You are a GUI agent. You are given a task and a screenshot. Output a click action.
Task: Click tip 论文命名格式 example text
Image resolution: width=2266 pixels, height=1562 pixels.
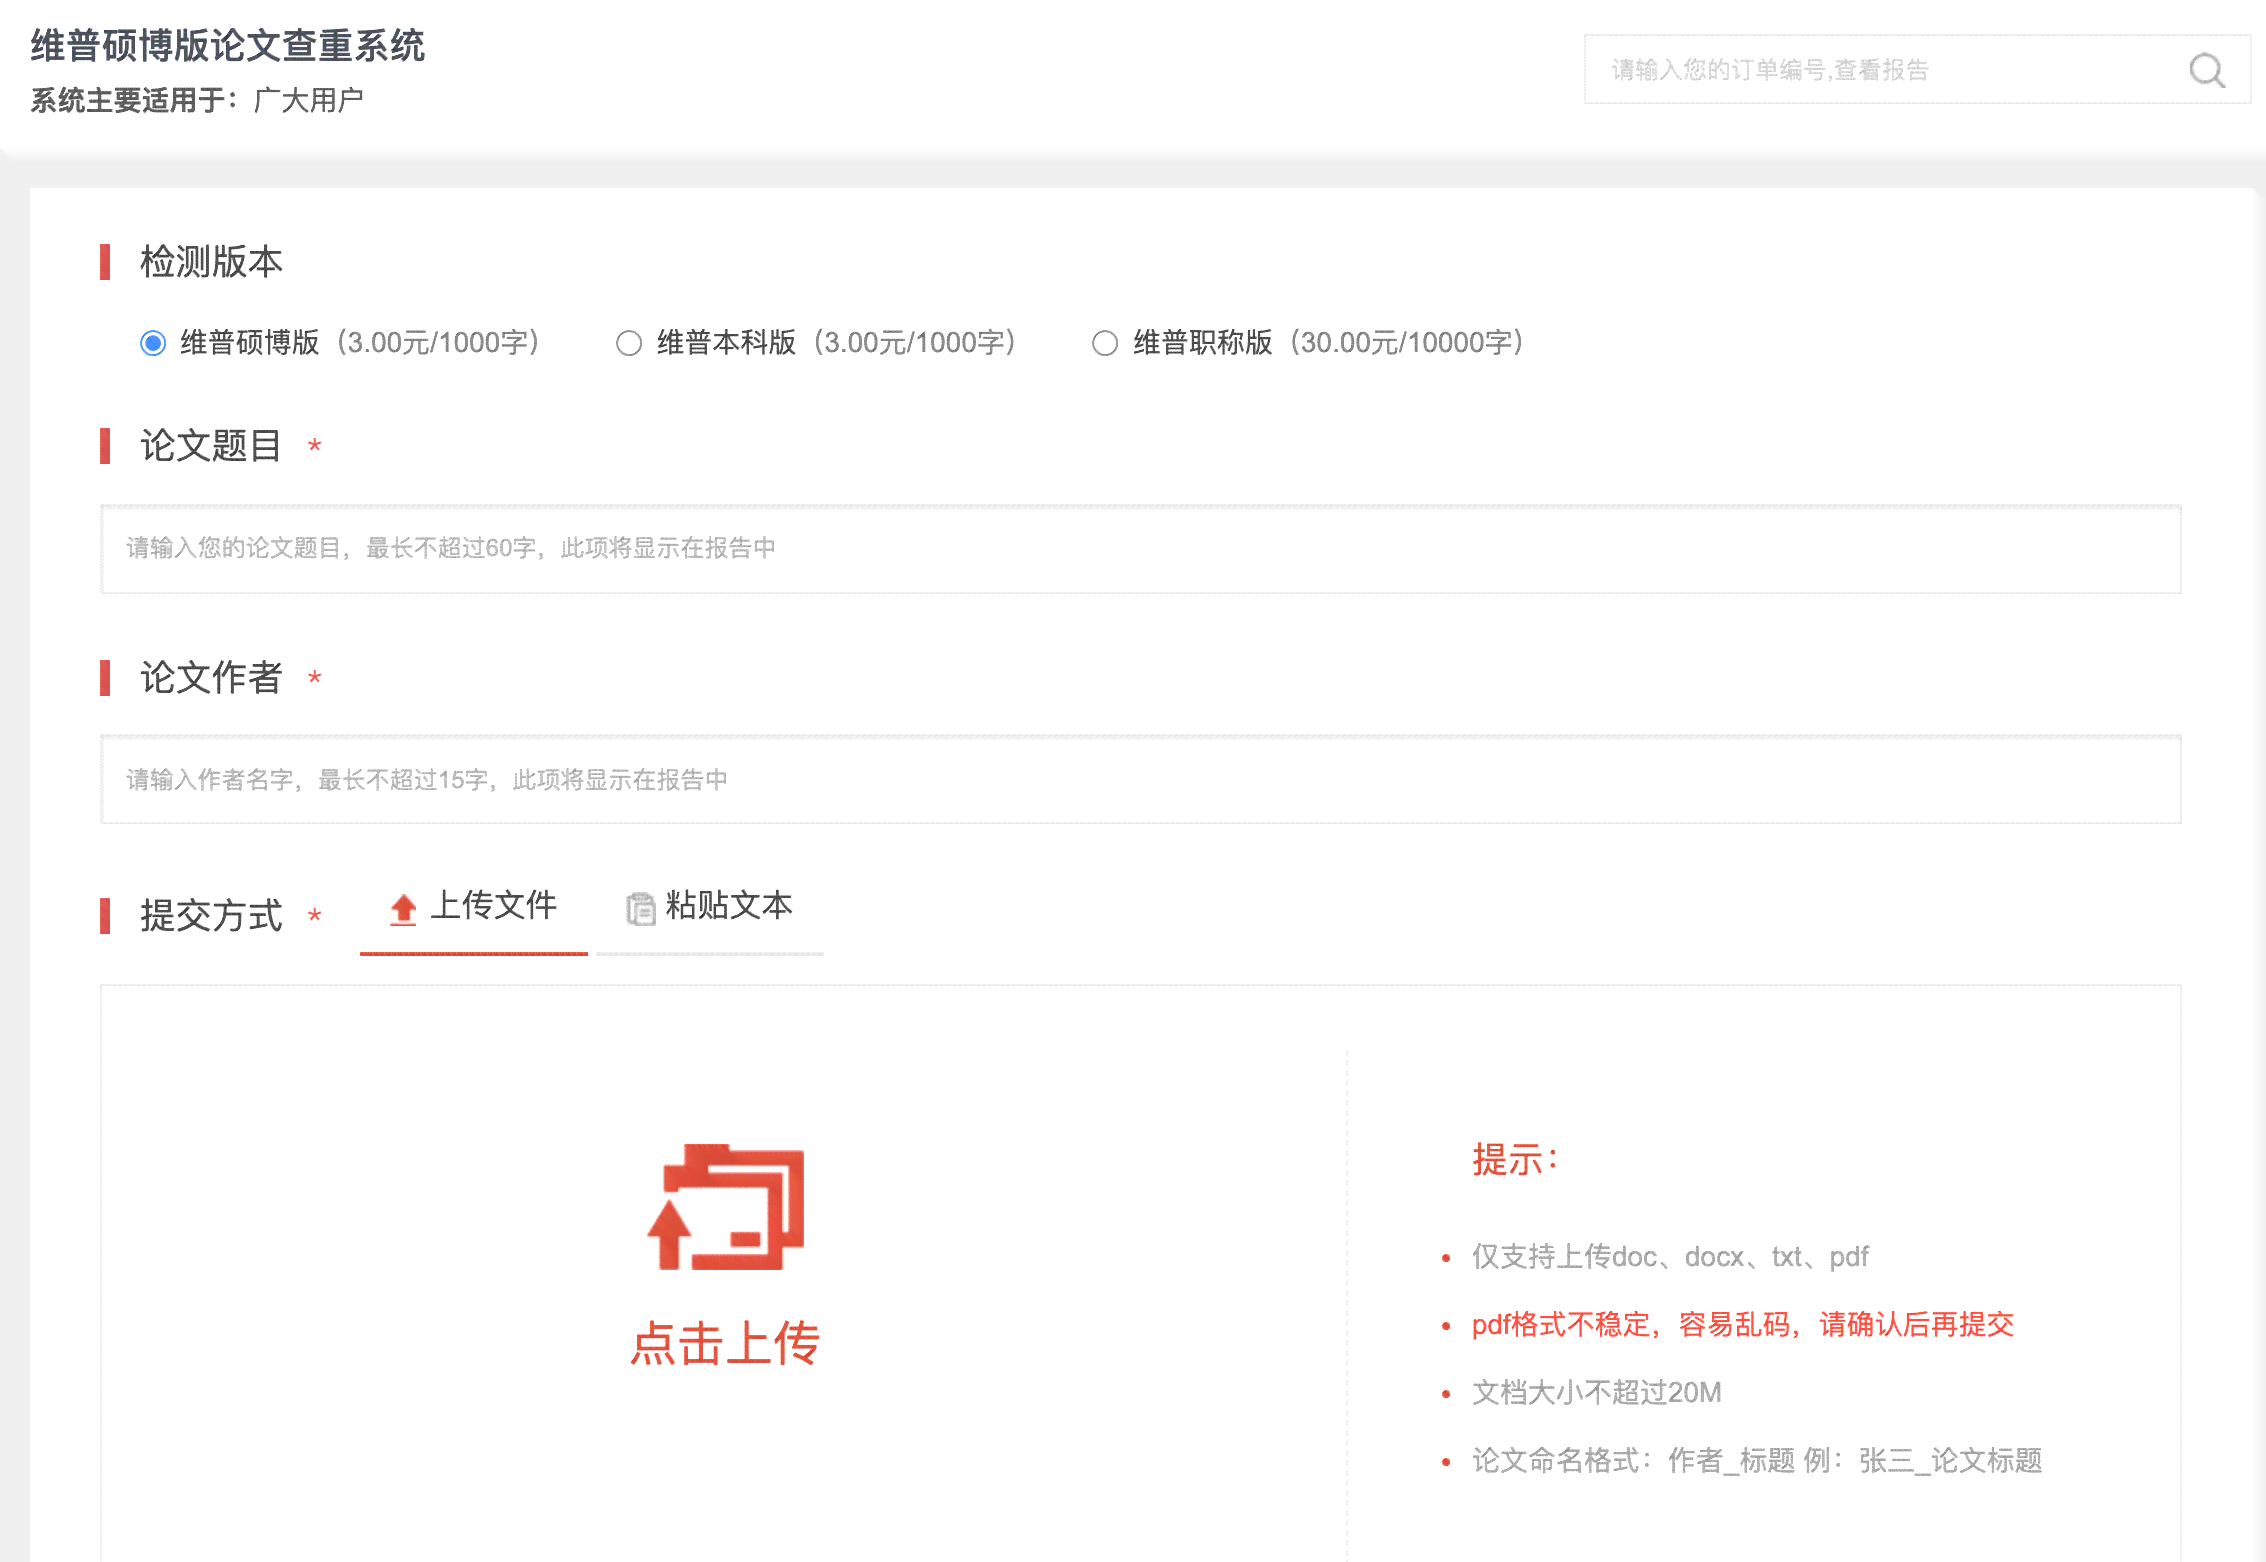tap(1757, 1461)
